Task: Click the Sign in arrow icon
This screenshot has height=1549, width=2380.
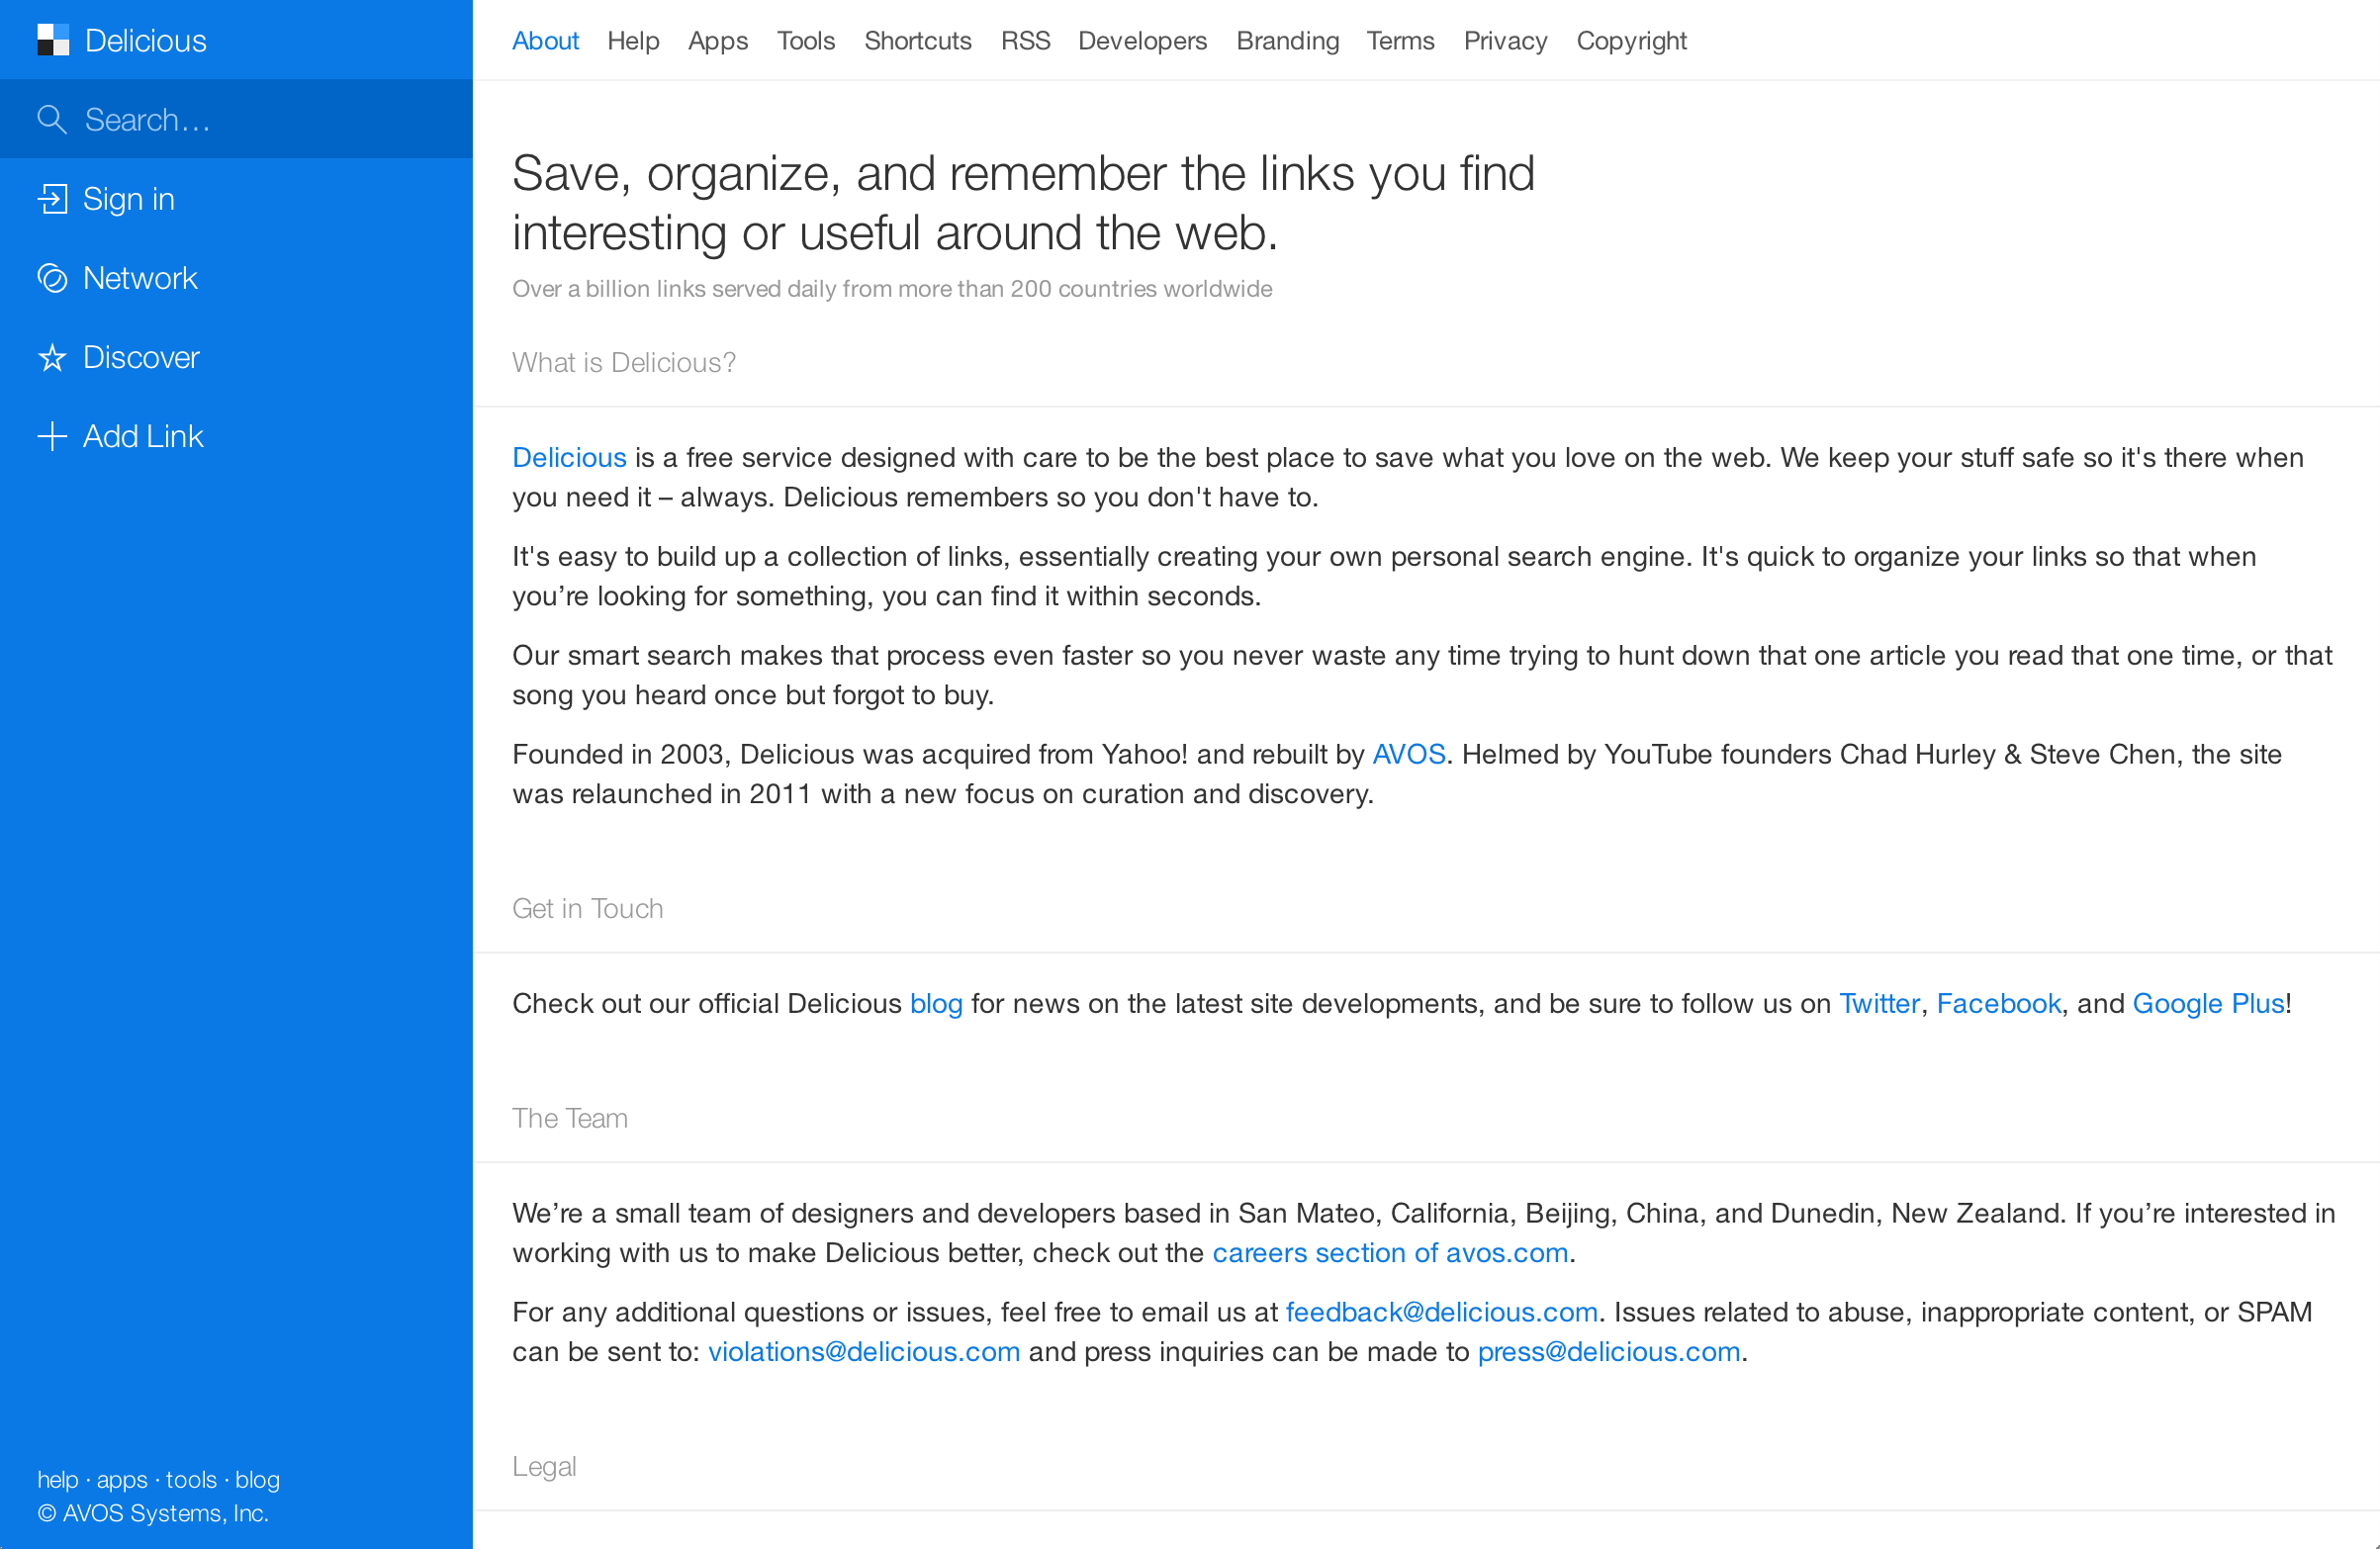Action: pyautogui.click(x=52, y=198)
